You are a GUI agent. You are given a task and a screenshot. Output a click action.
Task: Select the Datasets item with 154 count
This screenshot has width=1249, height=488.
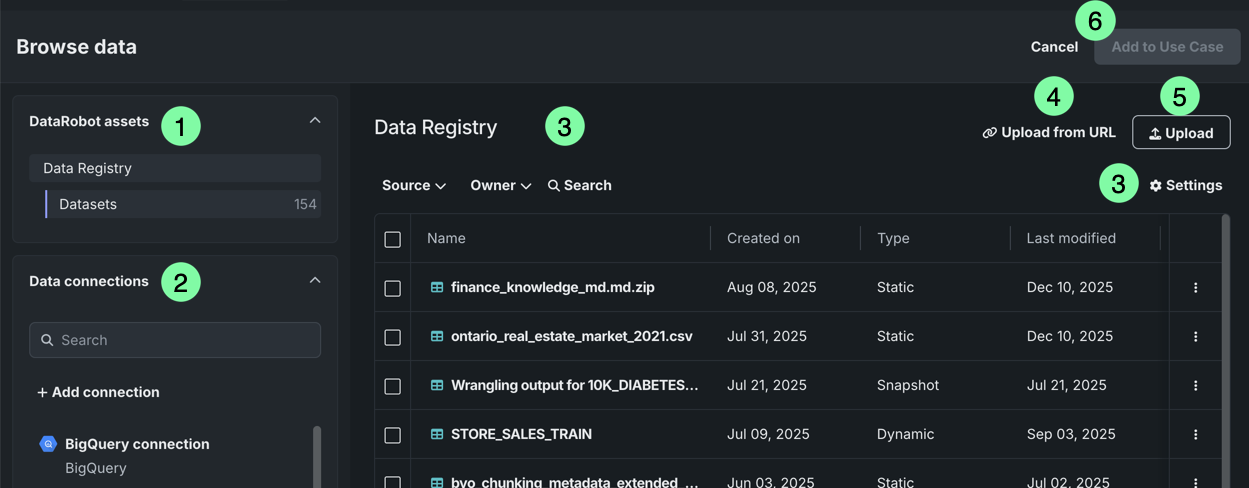point(183,204)
